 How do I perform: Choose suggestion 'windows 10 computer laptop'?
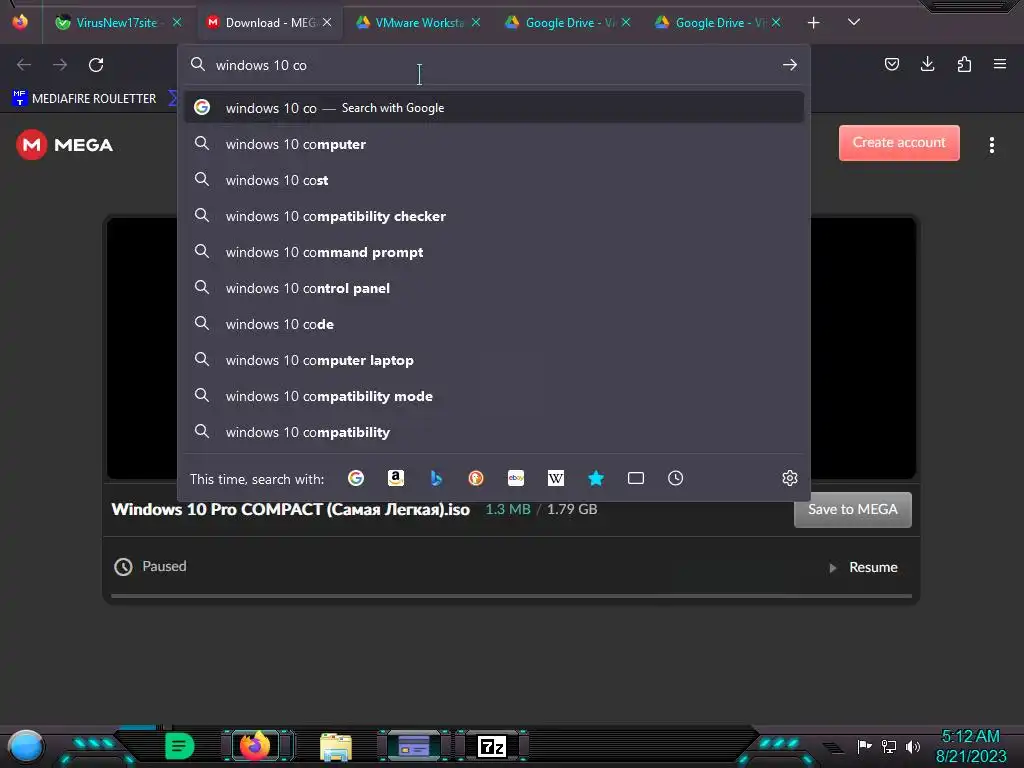[x=494, y=359]
